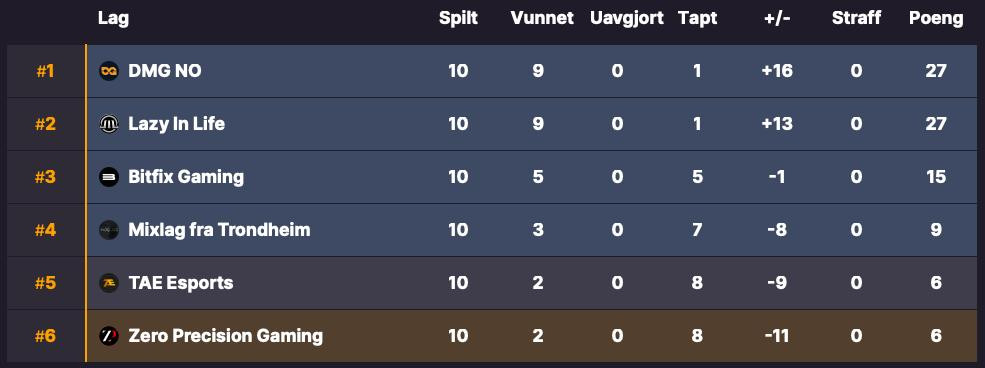Click the Spilt column header

click(x=458, y=18)
